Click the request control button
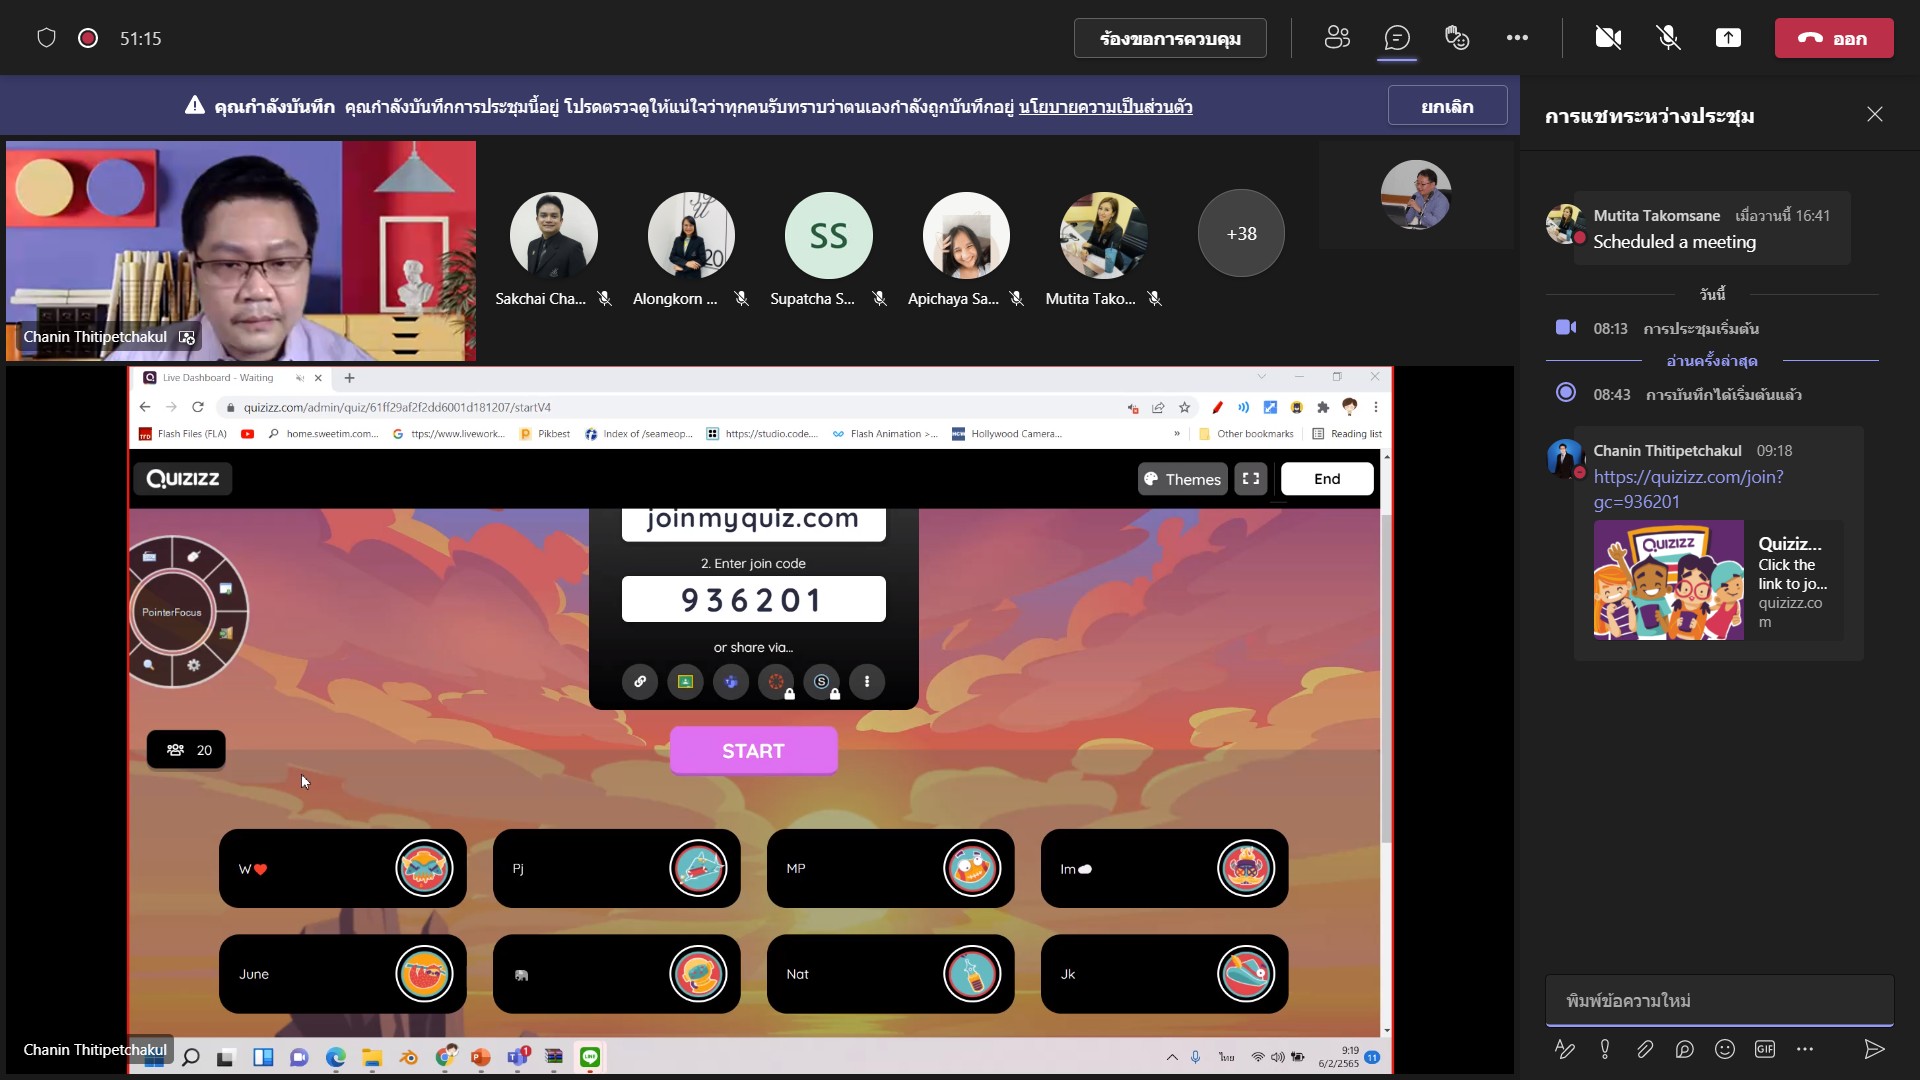The image size is (1920, 1080). coord(1170,38)
